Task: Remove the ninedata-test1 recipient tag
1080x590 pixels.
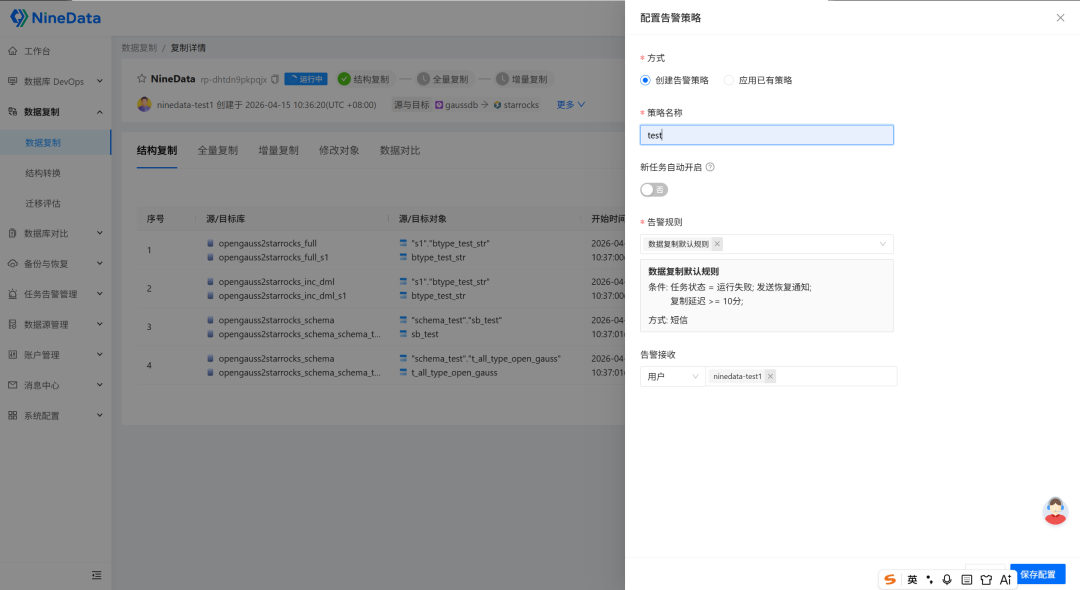Action: [770, 376]
